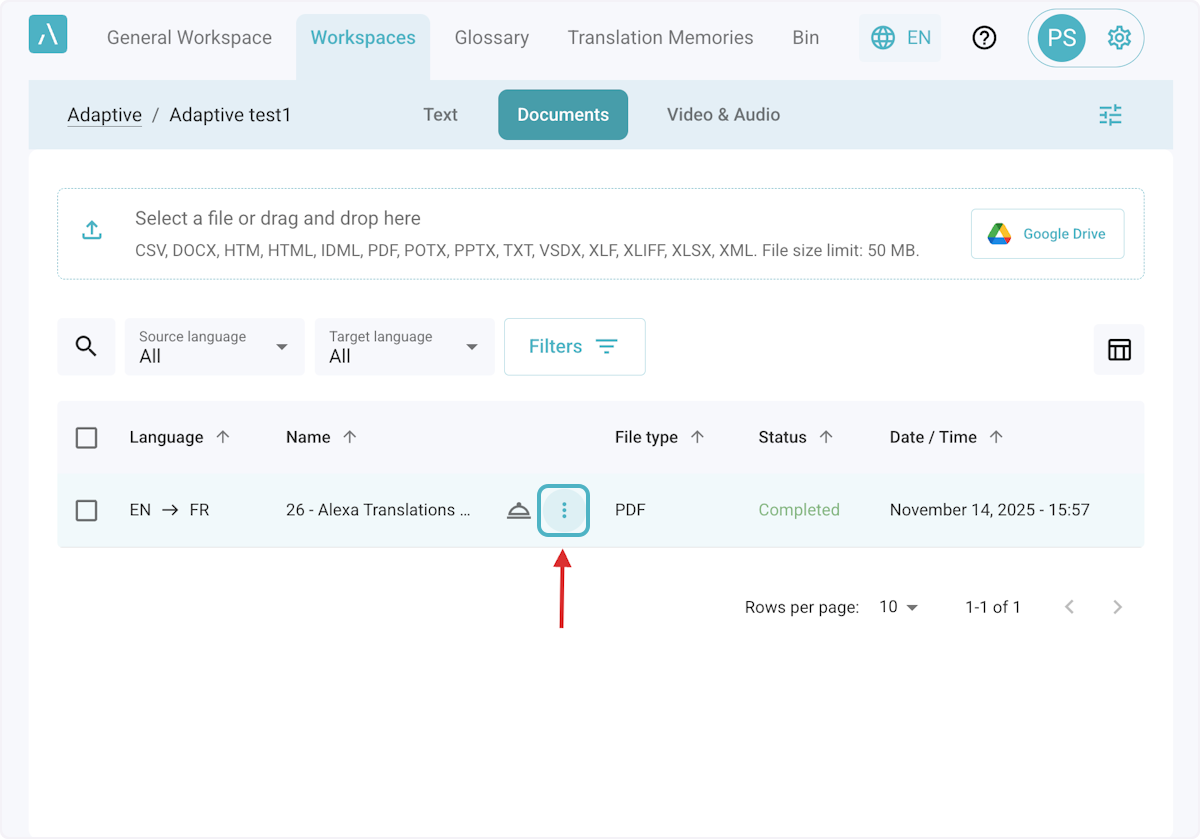The height and width of the screenshot is (839, 1200).
Task: Open the Filters button
Action: tap(574, 347)
